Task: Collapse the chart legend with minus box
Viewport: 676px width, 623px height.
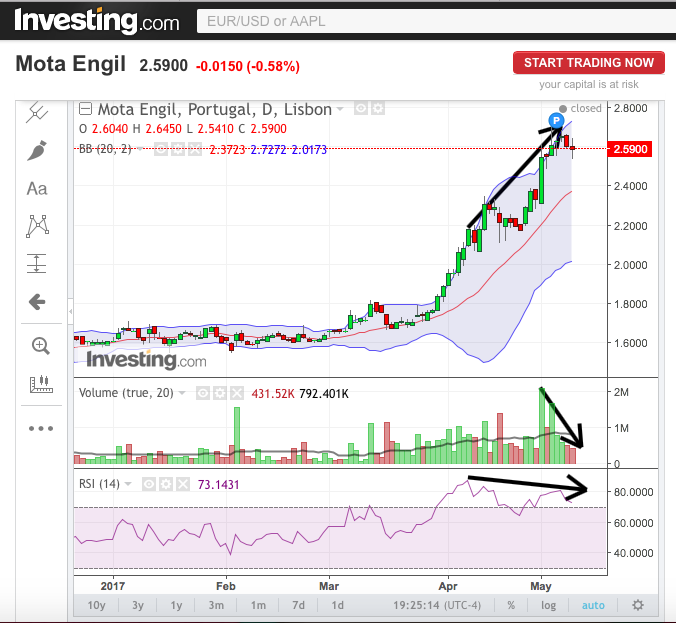Action: click(85, 109)
